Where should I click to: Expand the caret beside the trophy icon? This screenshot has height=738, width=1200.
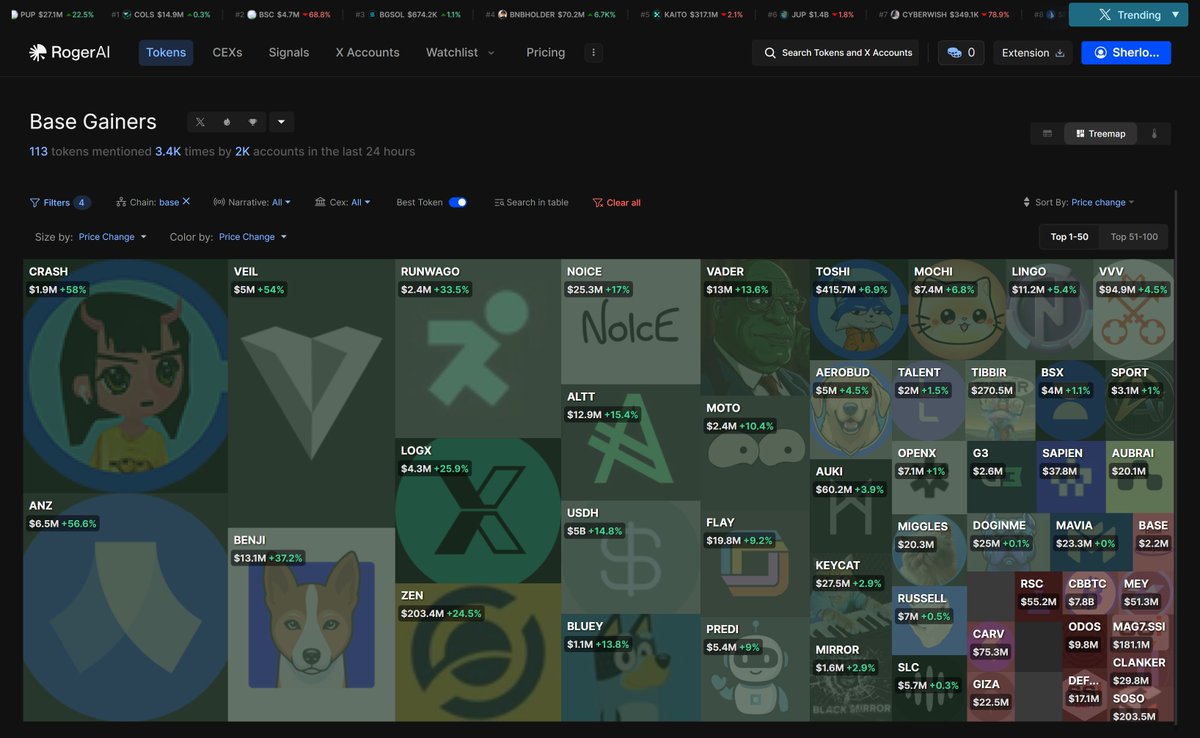pos(280,122)
